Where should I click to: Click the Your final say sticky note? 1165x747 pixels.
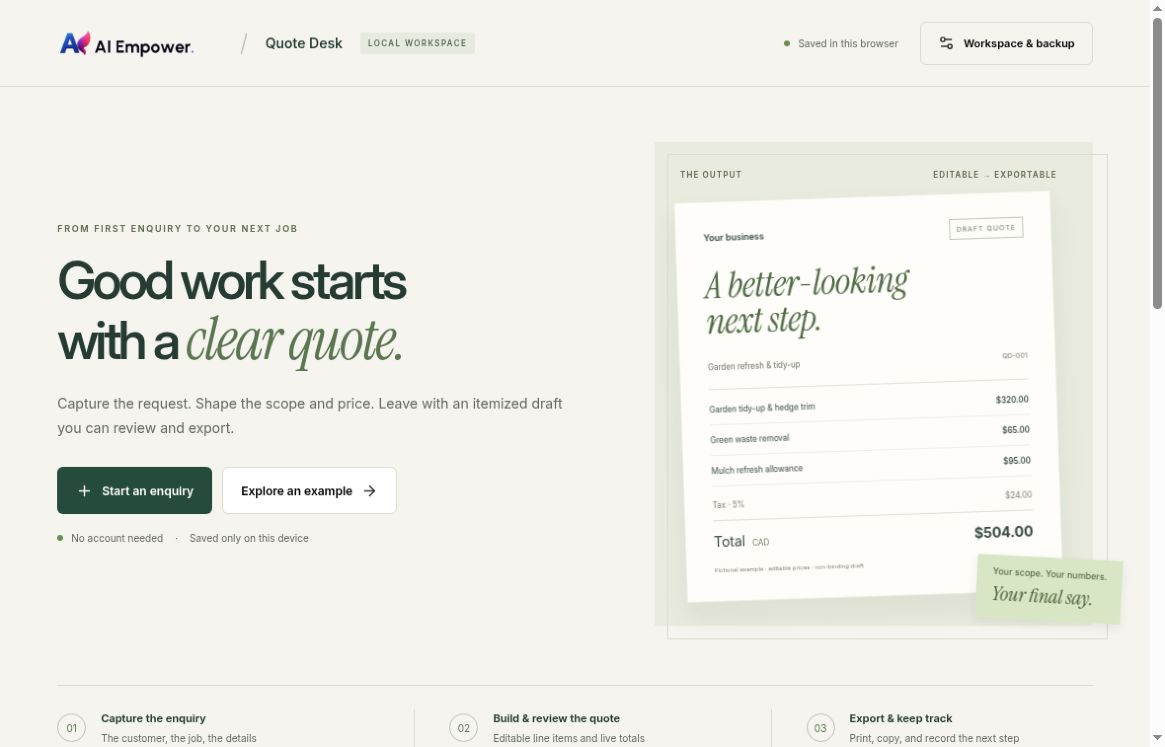[1049, 588]
